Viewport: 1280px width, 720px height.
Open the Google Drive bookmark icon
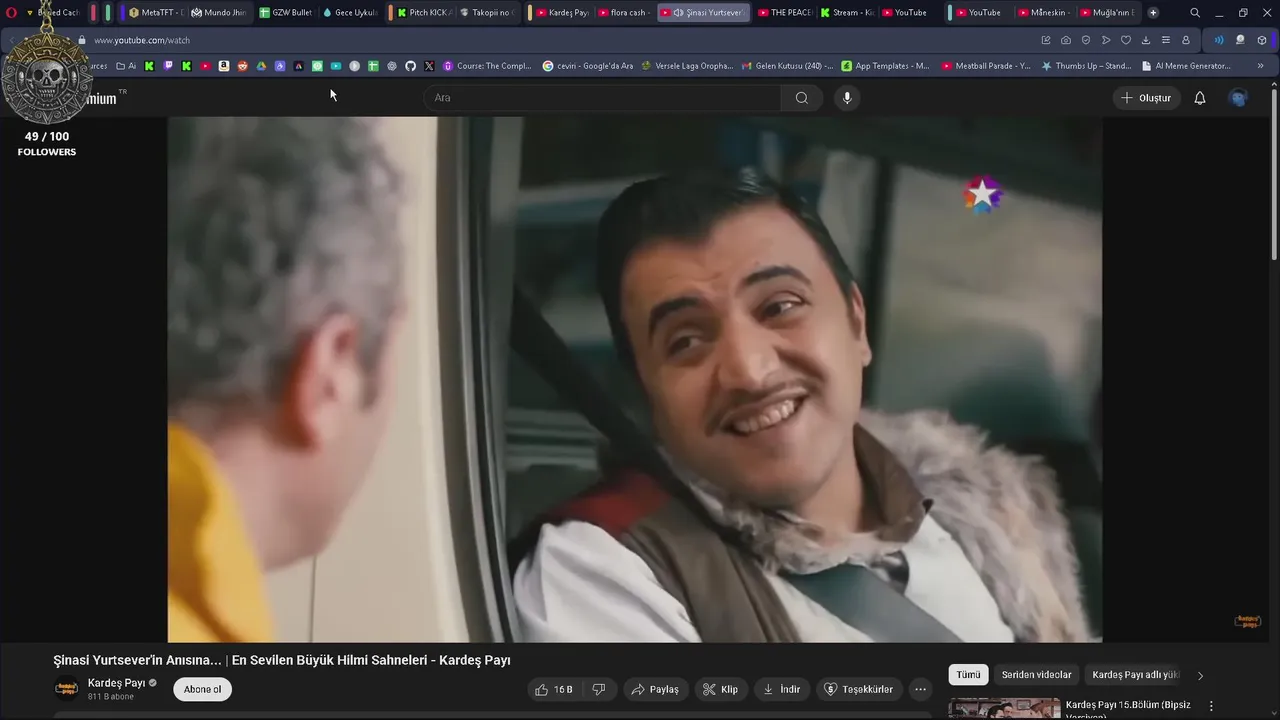click(261, 66)
